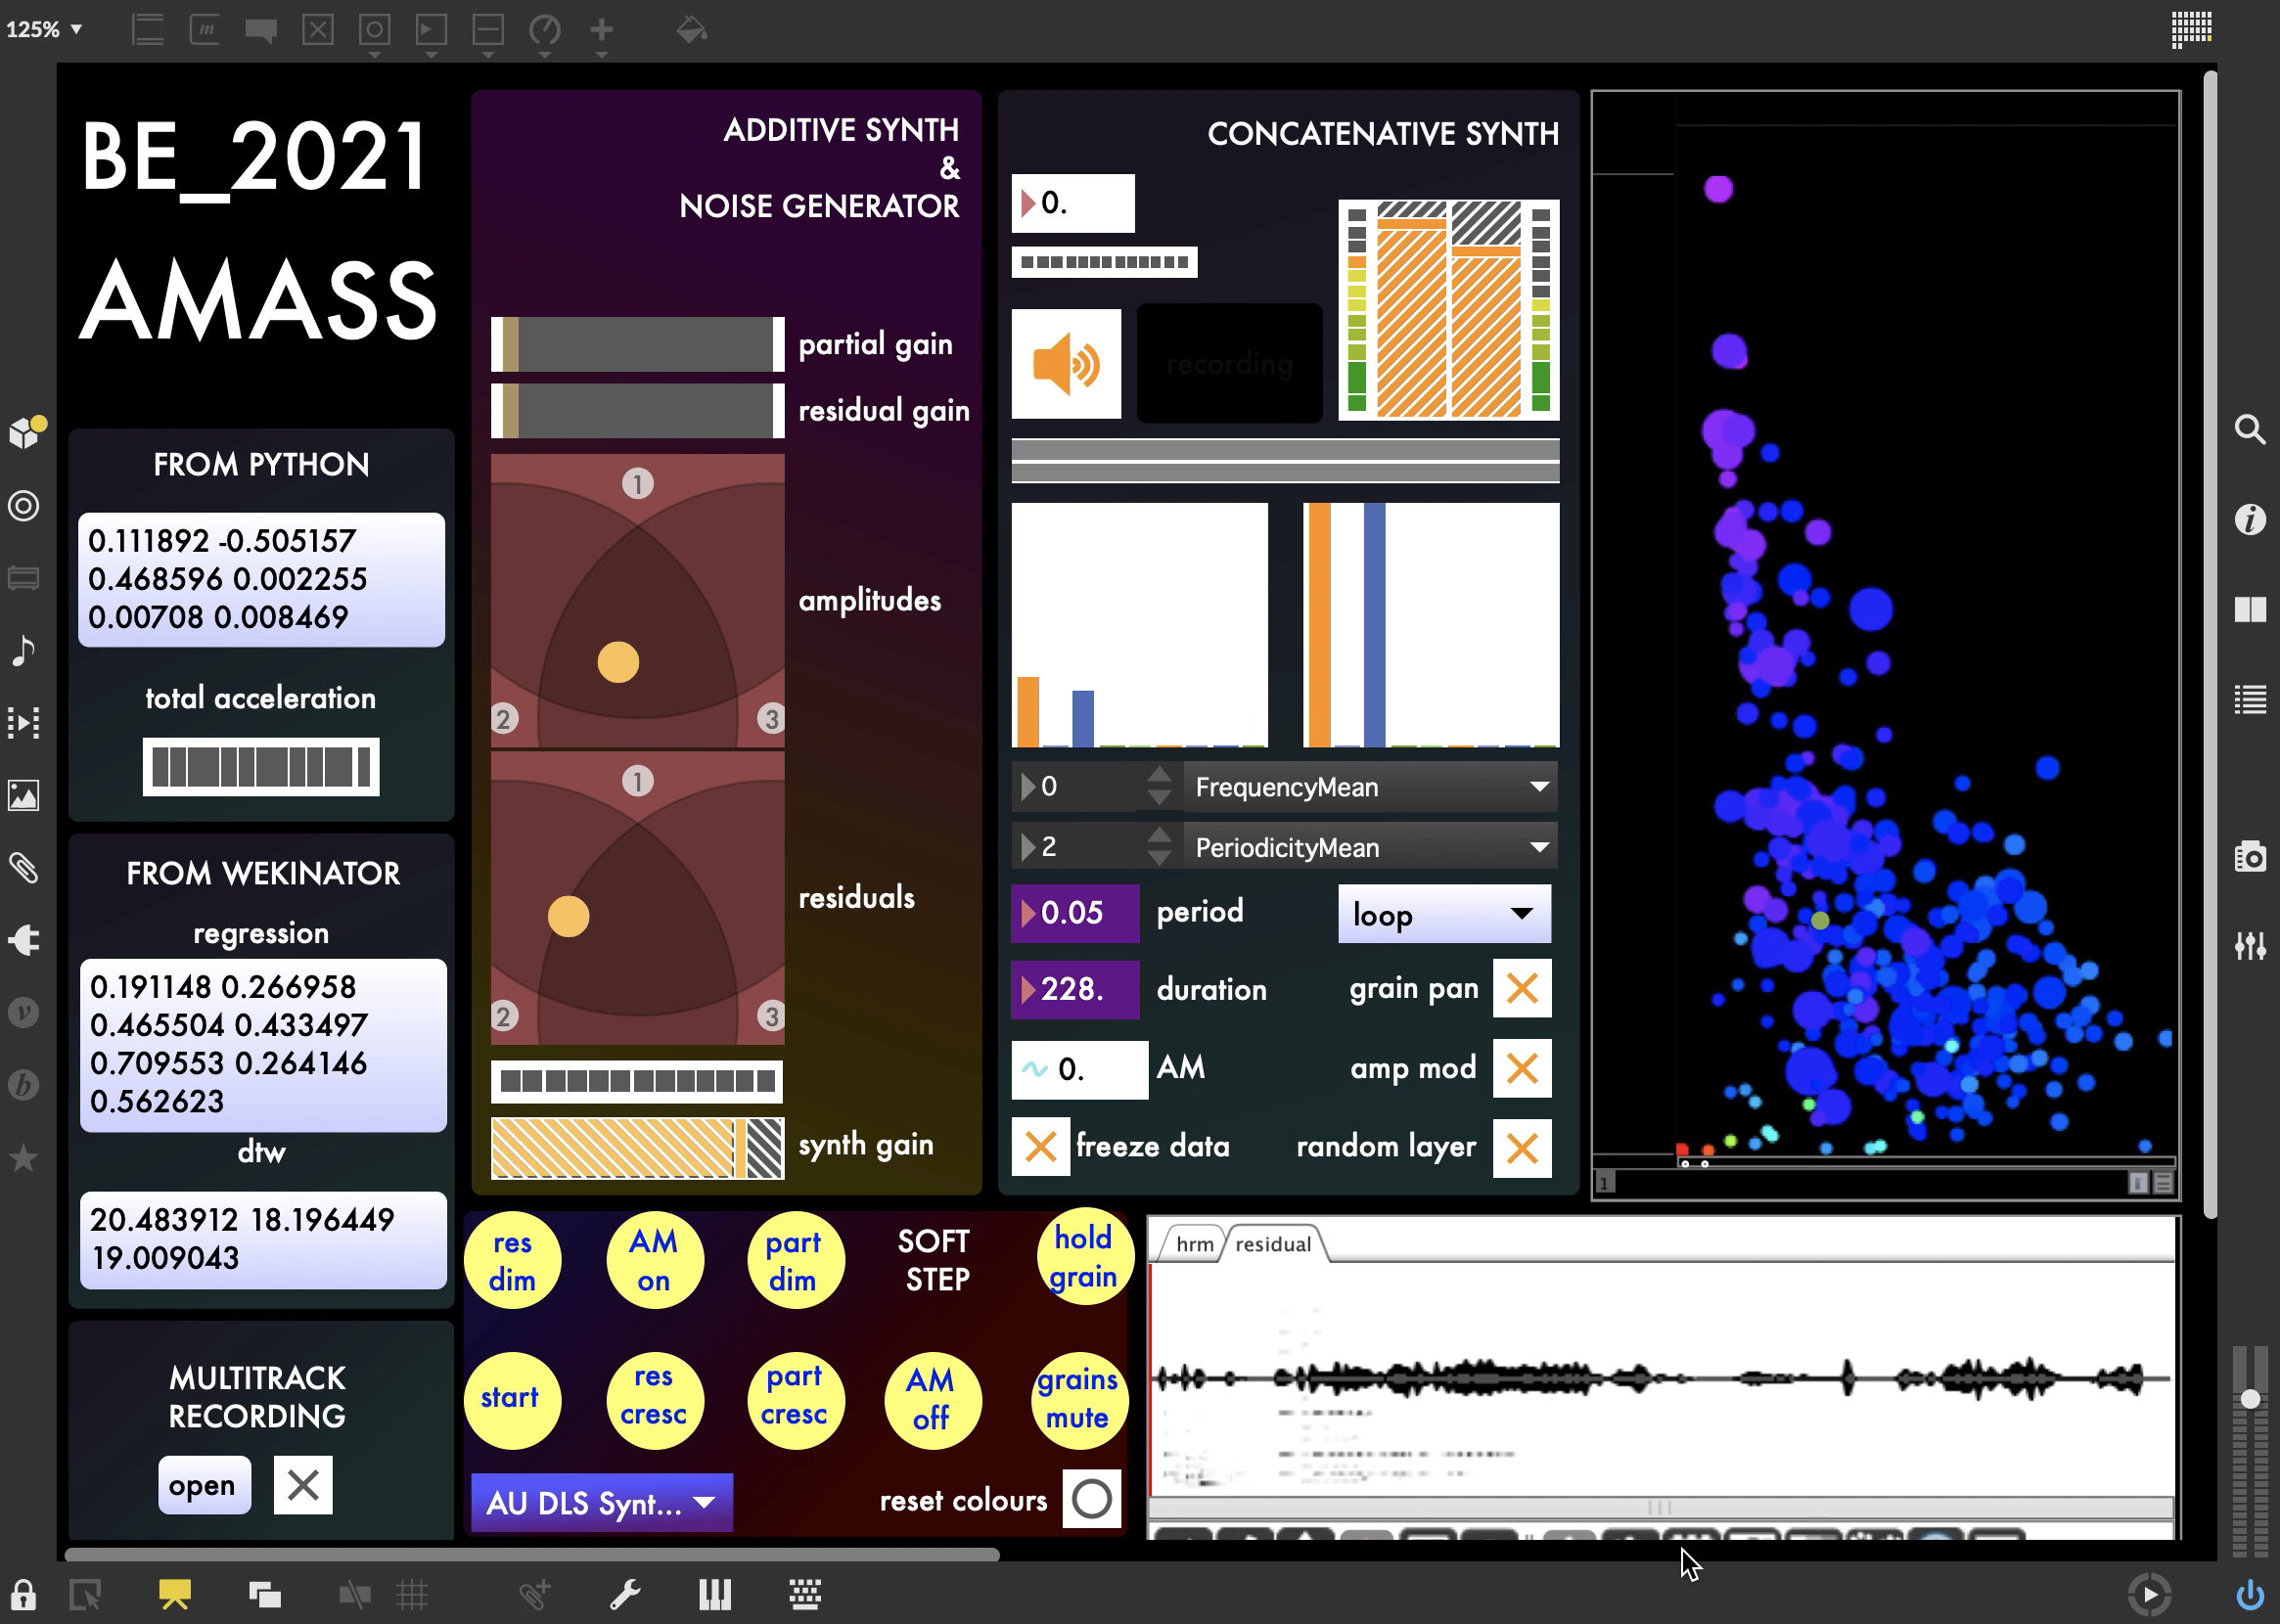The width and height of the screenshot is (2280, 1624).
Task: Click the power audio on/off icon
Action: point(2249,1594)
